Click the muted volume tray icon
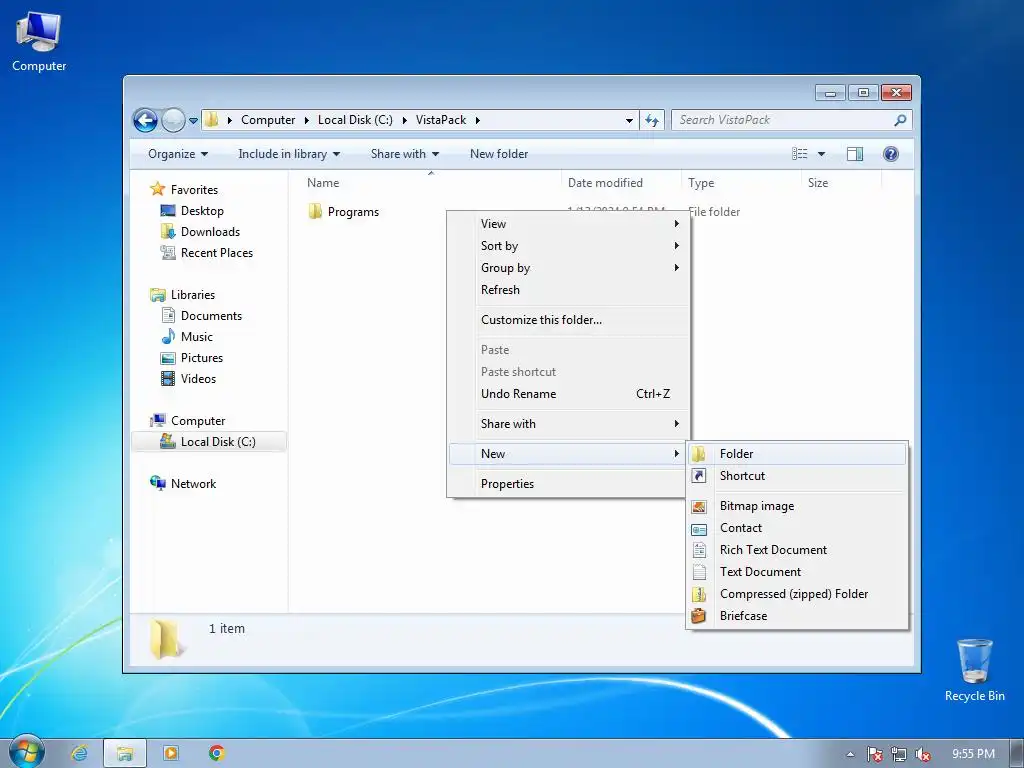The width and height of the screenshot is (1024, 768). [x=923, y=754]
